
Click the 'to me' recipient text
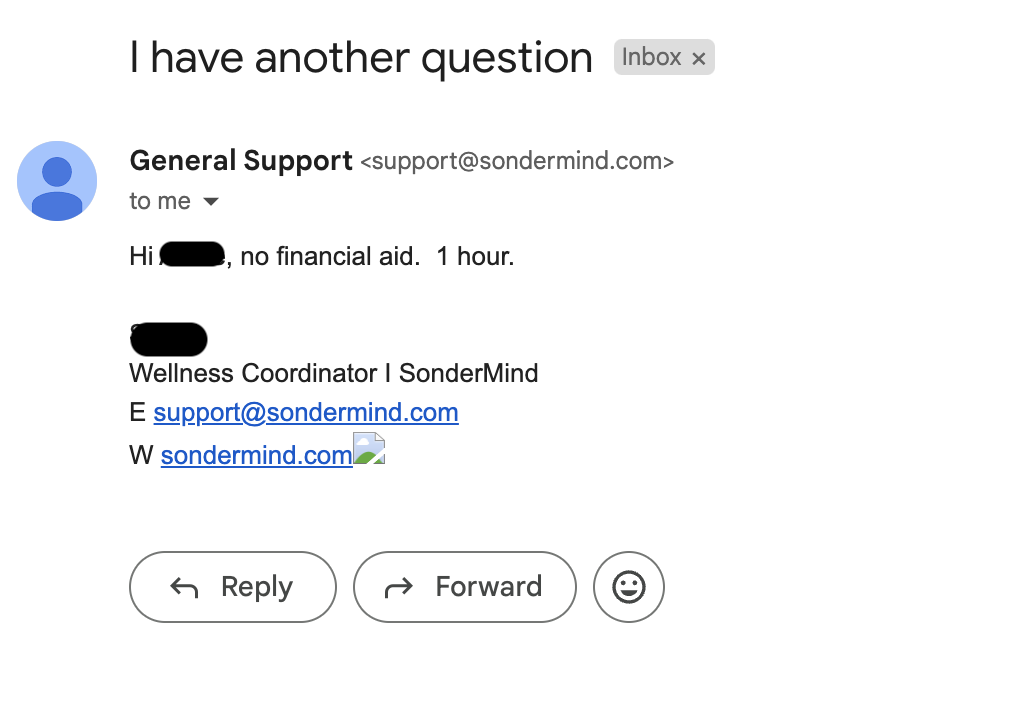click(x=160, y=201)
